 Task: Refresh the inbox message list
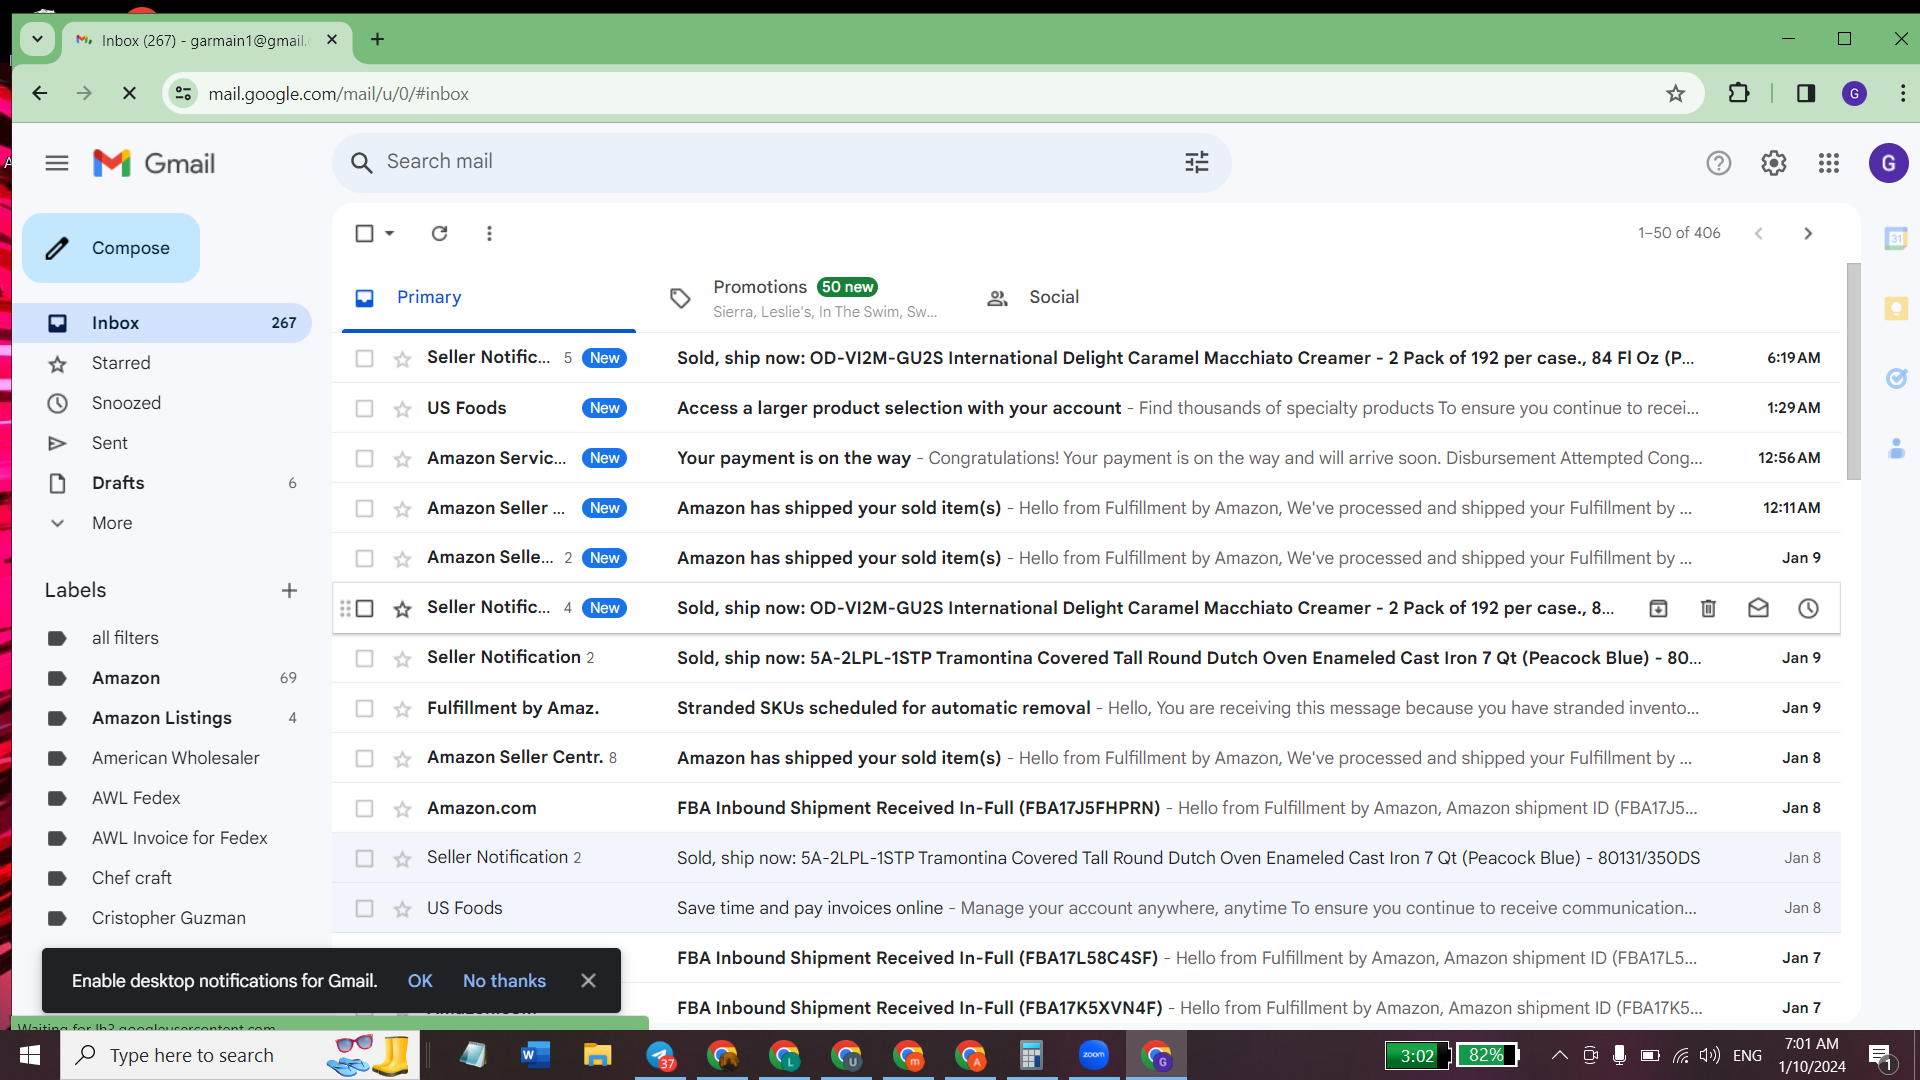(439, 233)
